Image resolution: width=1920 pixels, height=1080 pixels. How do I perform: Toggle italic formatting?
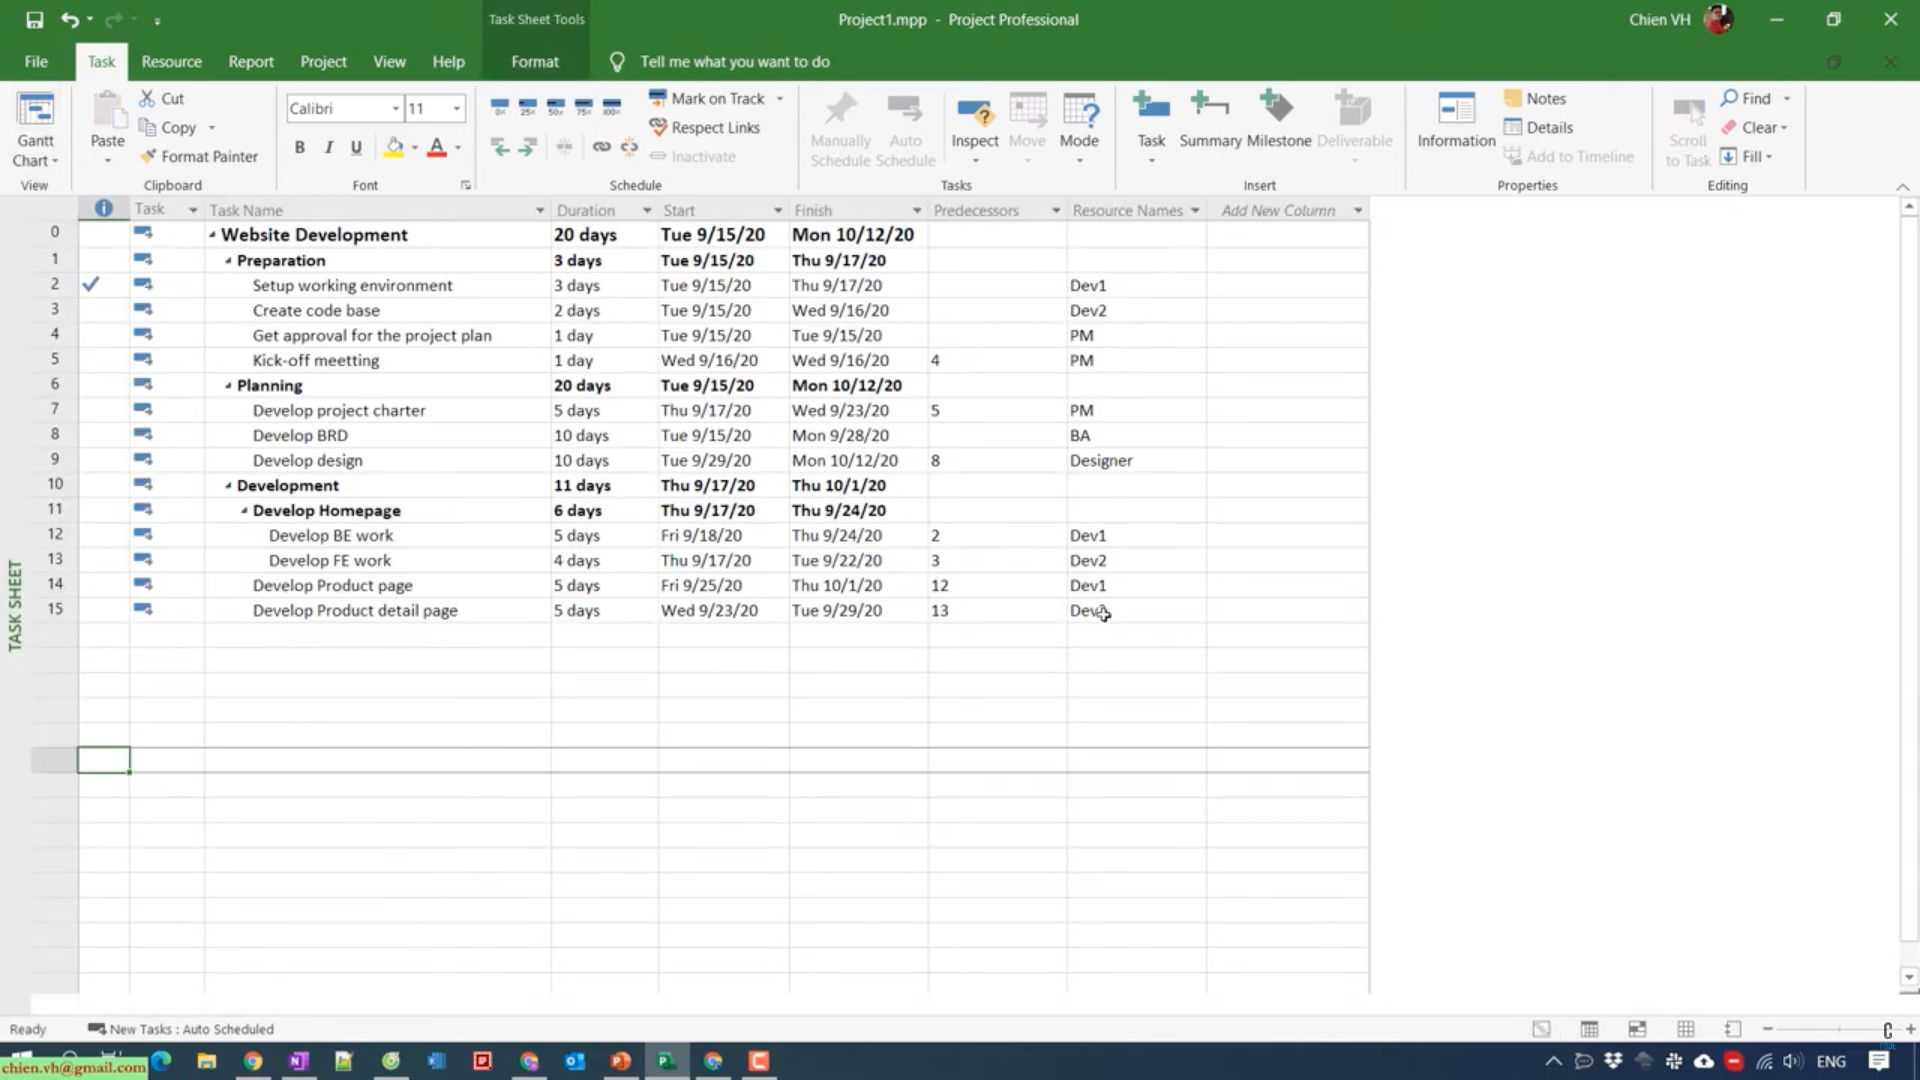point(328,148)
